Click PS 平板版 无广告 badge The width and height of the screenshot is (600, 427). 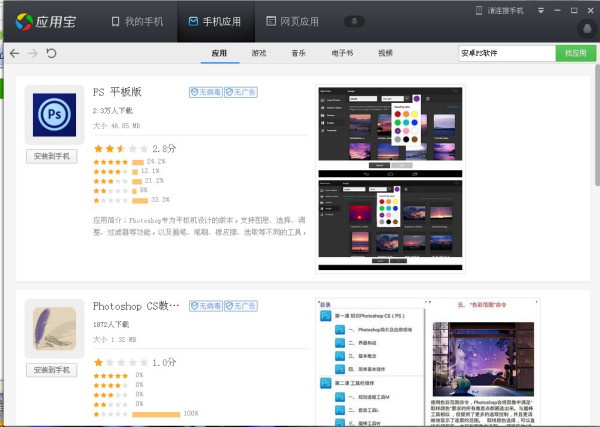[x=241, y=92]
